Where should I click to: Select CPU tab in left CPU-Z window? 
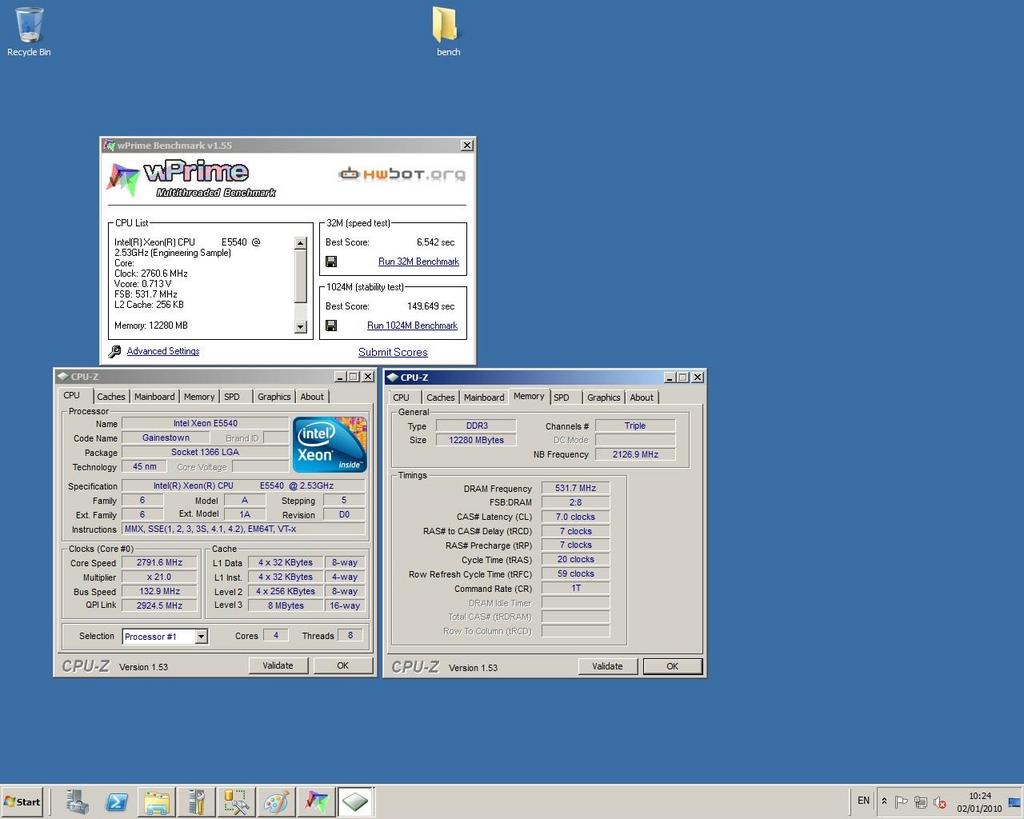[72, 395]
